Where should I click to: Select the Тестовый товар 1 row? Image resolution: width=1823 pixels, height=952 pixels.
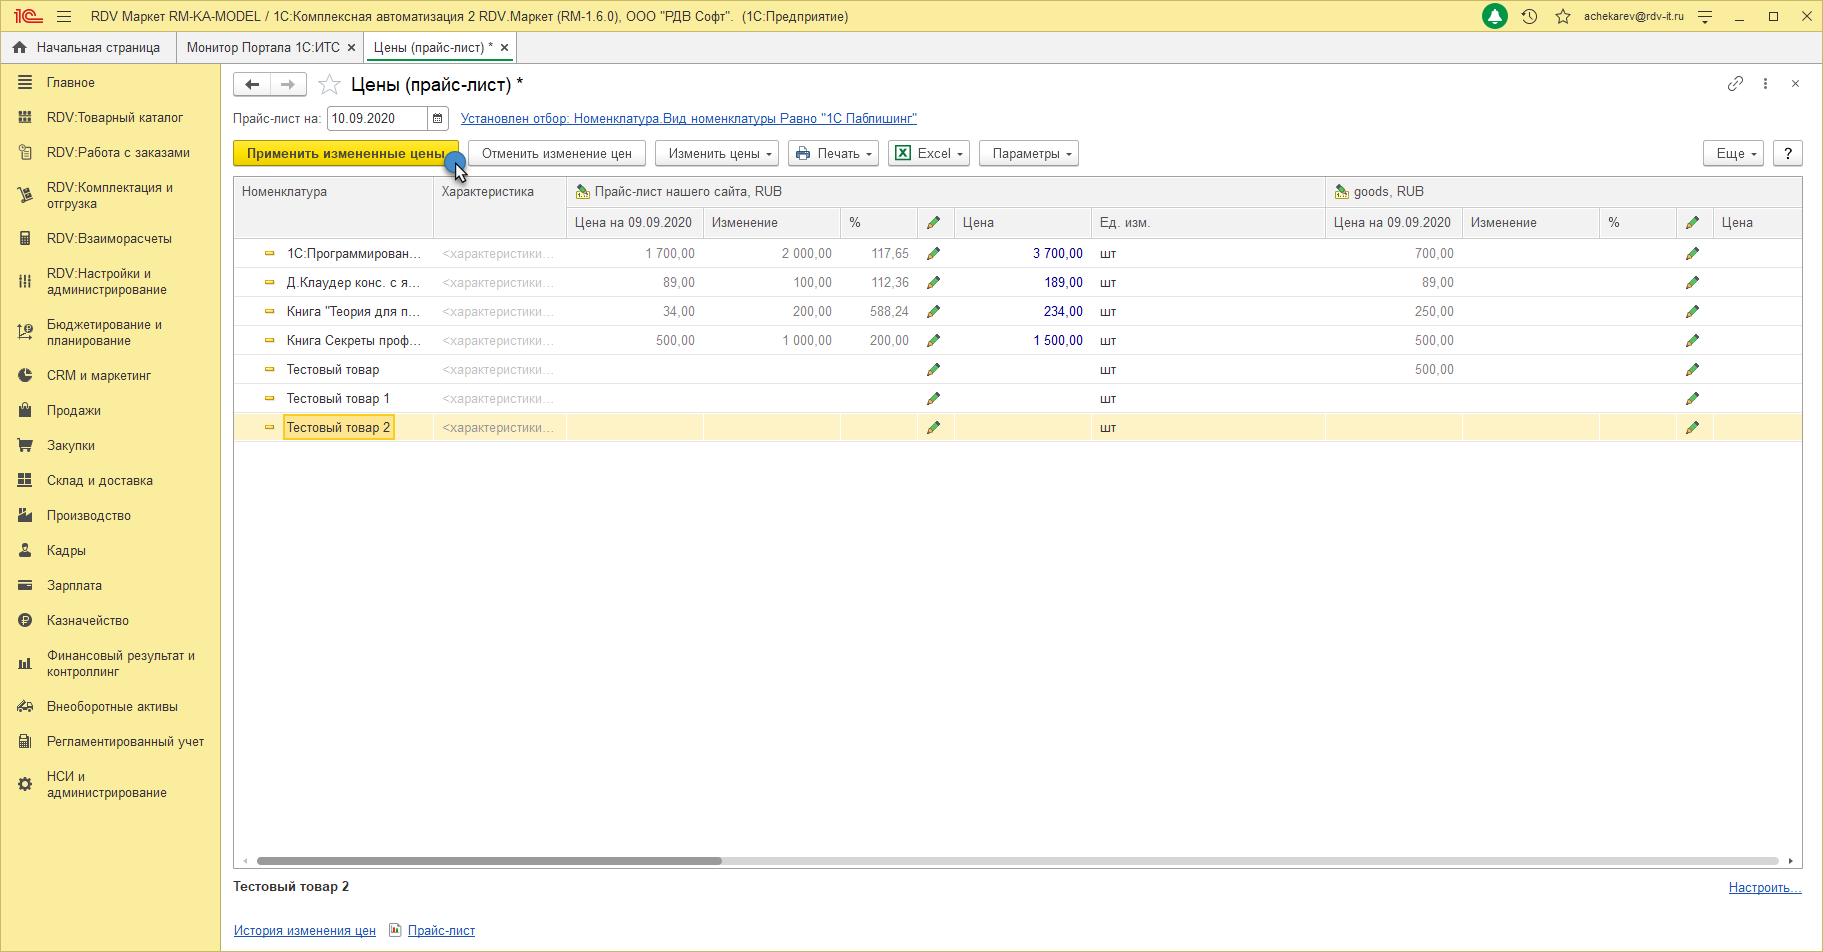point(337,399)
